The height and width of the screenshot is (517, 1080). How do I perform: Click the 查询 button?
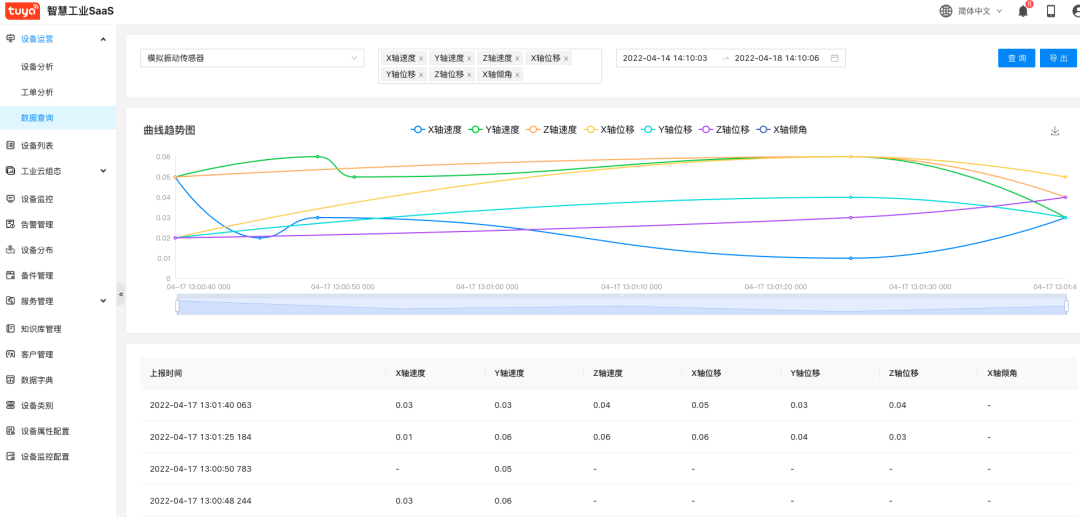point(1016,58)
